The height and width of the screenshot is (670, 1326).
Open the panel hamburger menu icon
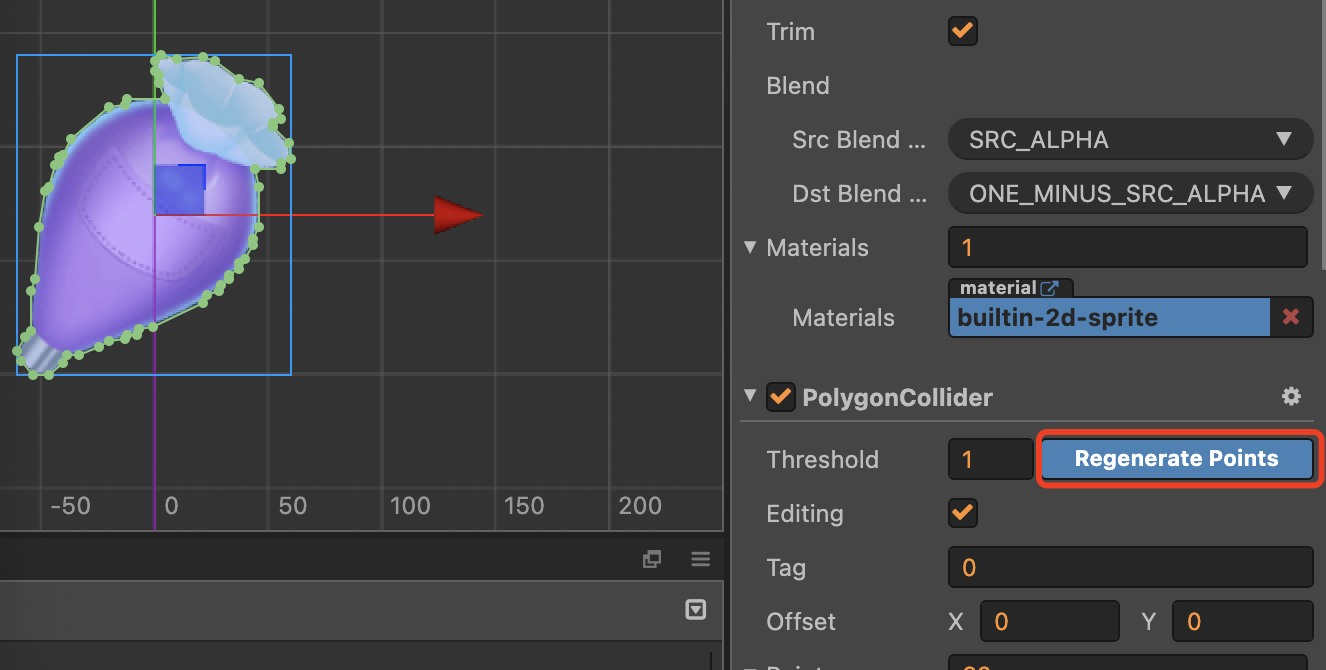pyautogui.click(x=700, y=559)
